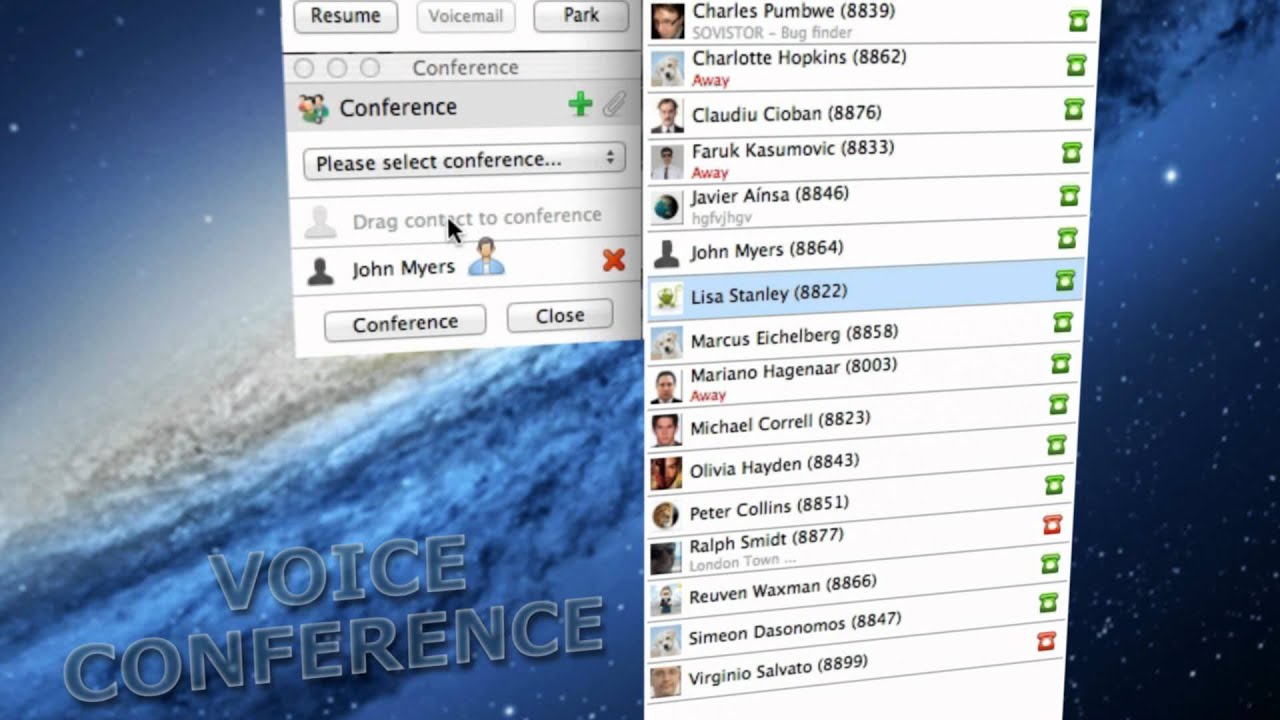The width and height of the screenshot is (1280, 720).
Task: Call Peter Collins using green phone icon
Action: [1054, 484]
